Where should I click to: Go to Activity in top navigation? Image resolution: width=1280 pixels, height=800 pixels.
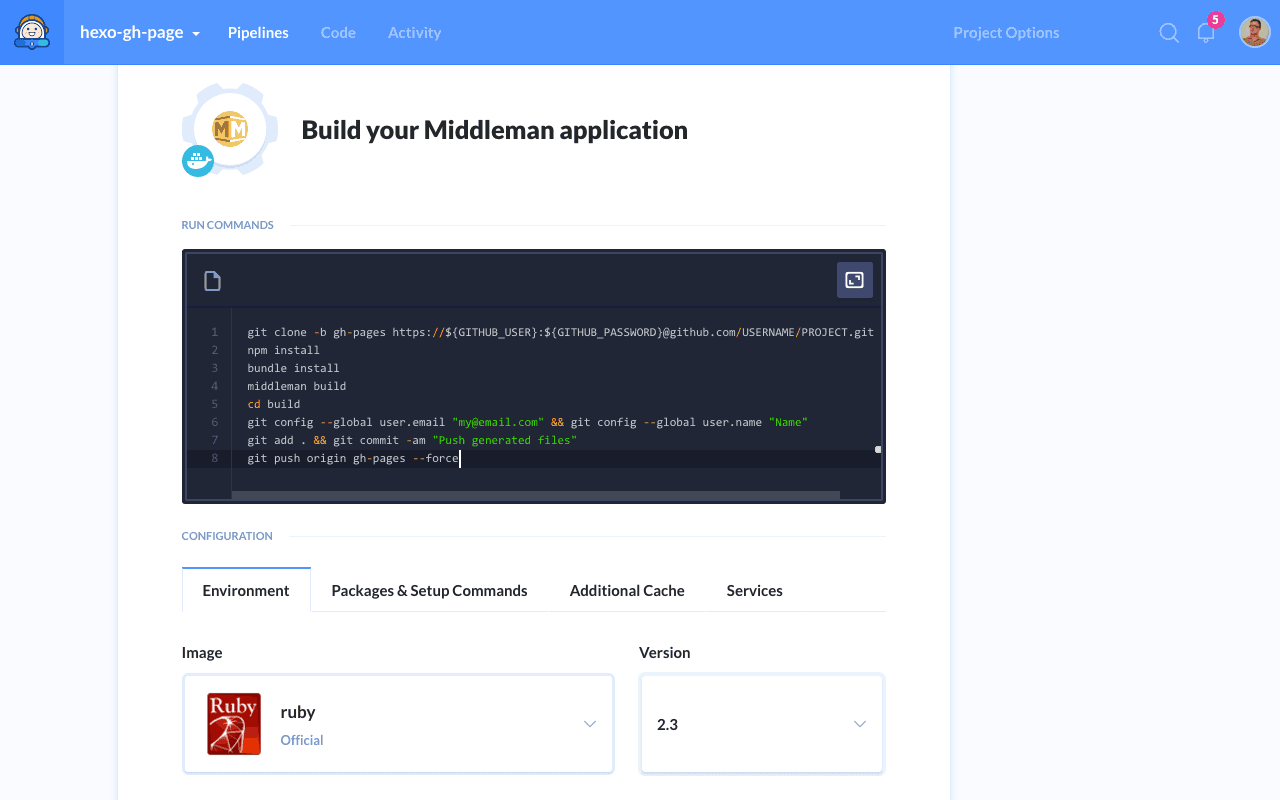pos(414,33)
